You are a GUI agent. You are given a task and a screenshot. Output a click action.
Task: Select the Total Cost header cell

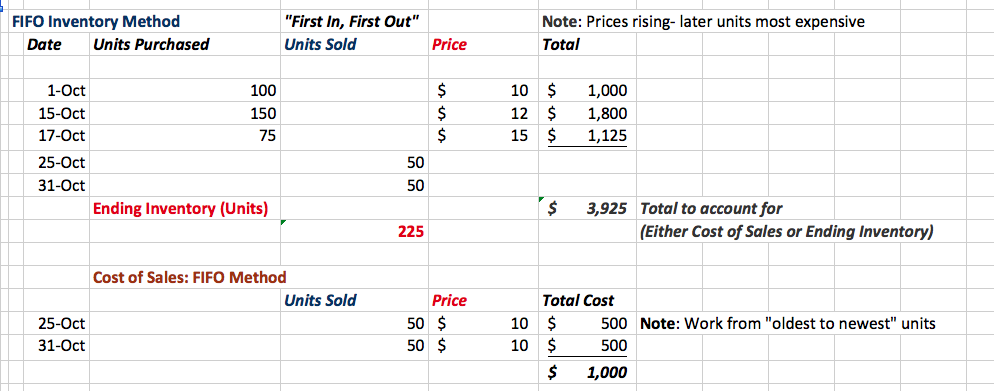click(x=578, y=300)
